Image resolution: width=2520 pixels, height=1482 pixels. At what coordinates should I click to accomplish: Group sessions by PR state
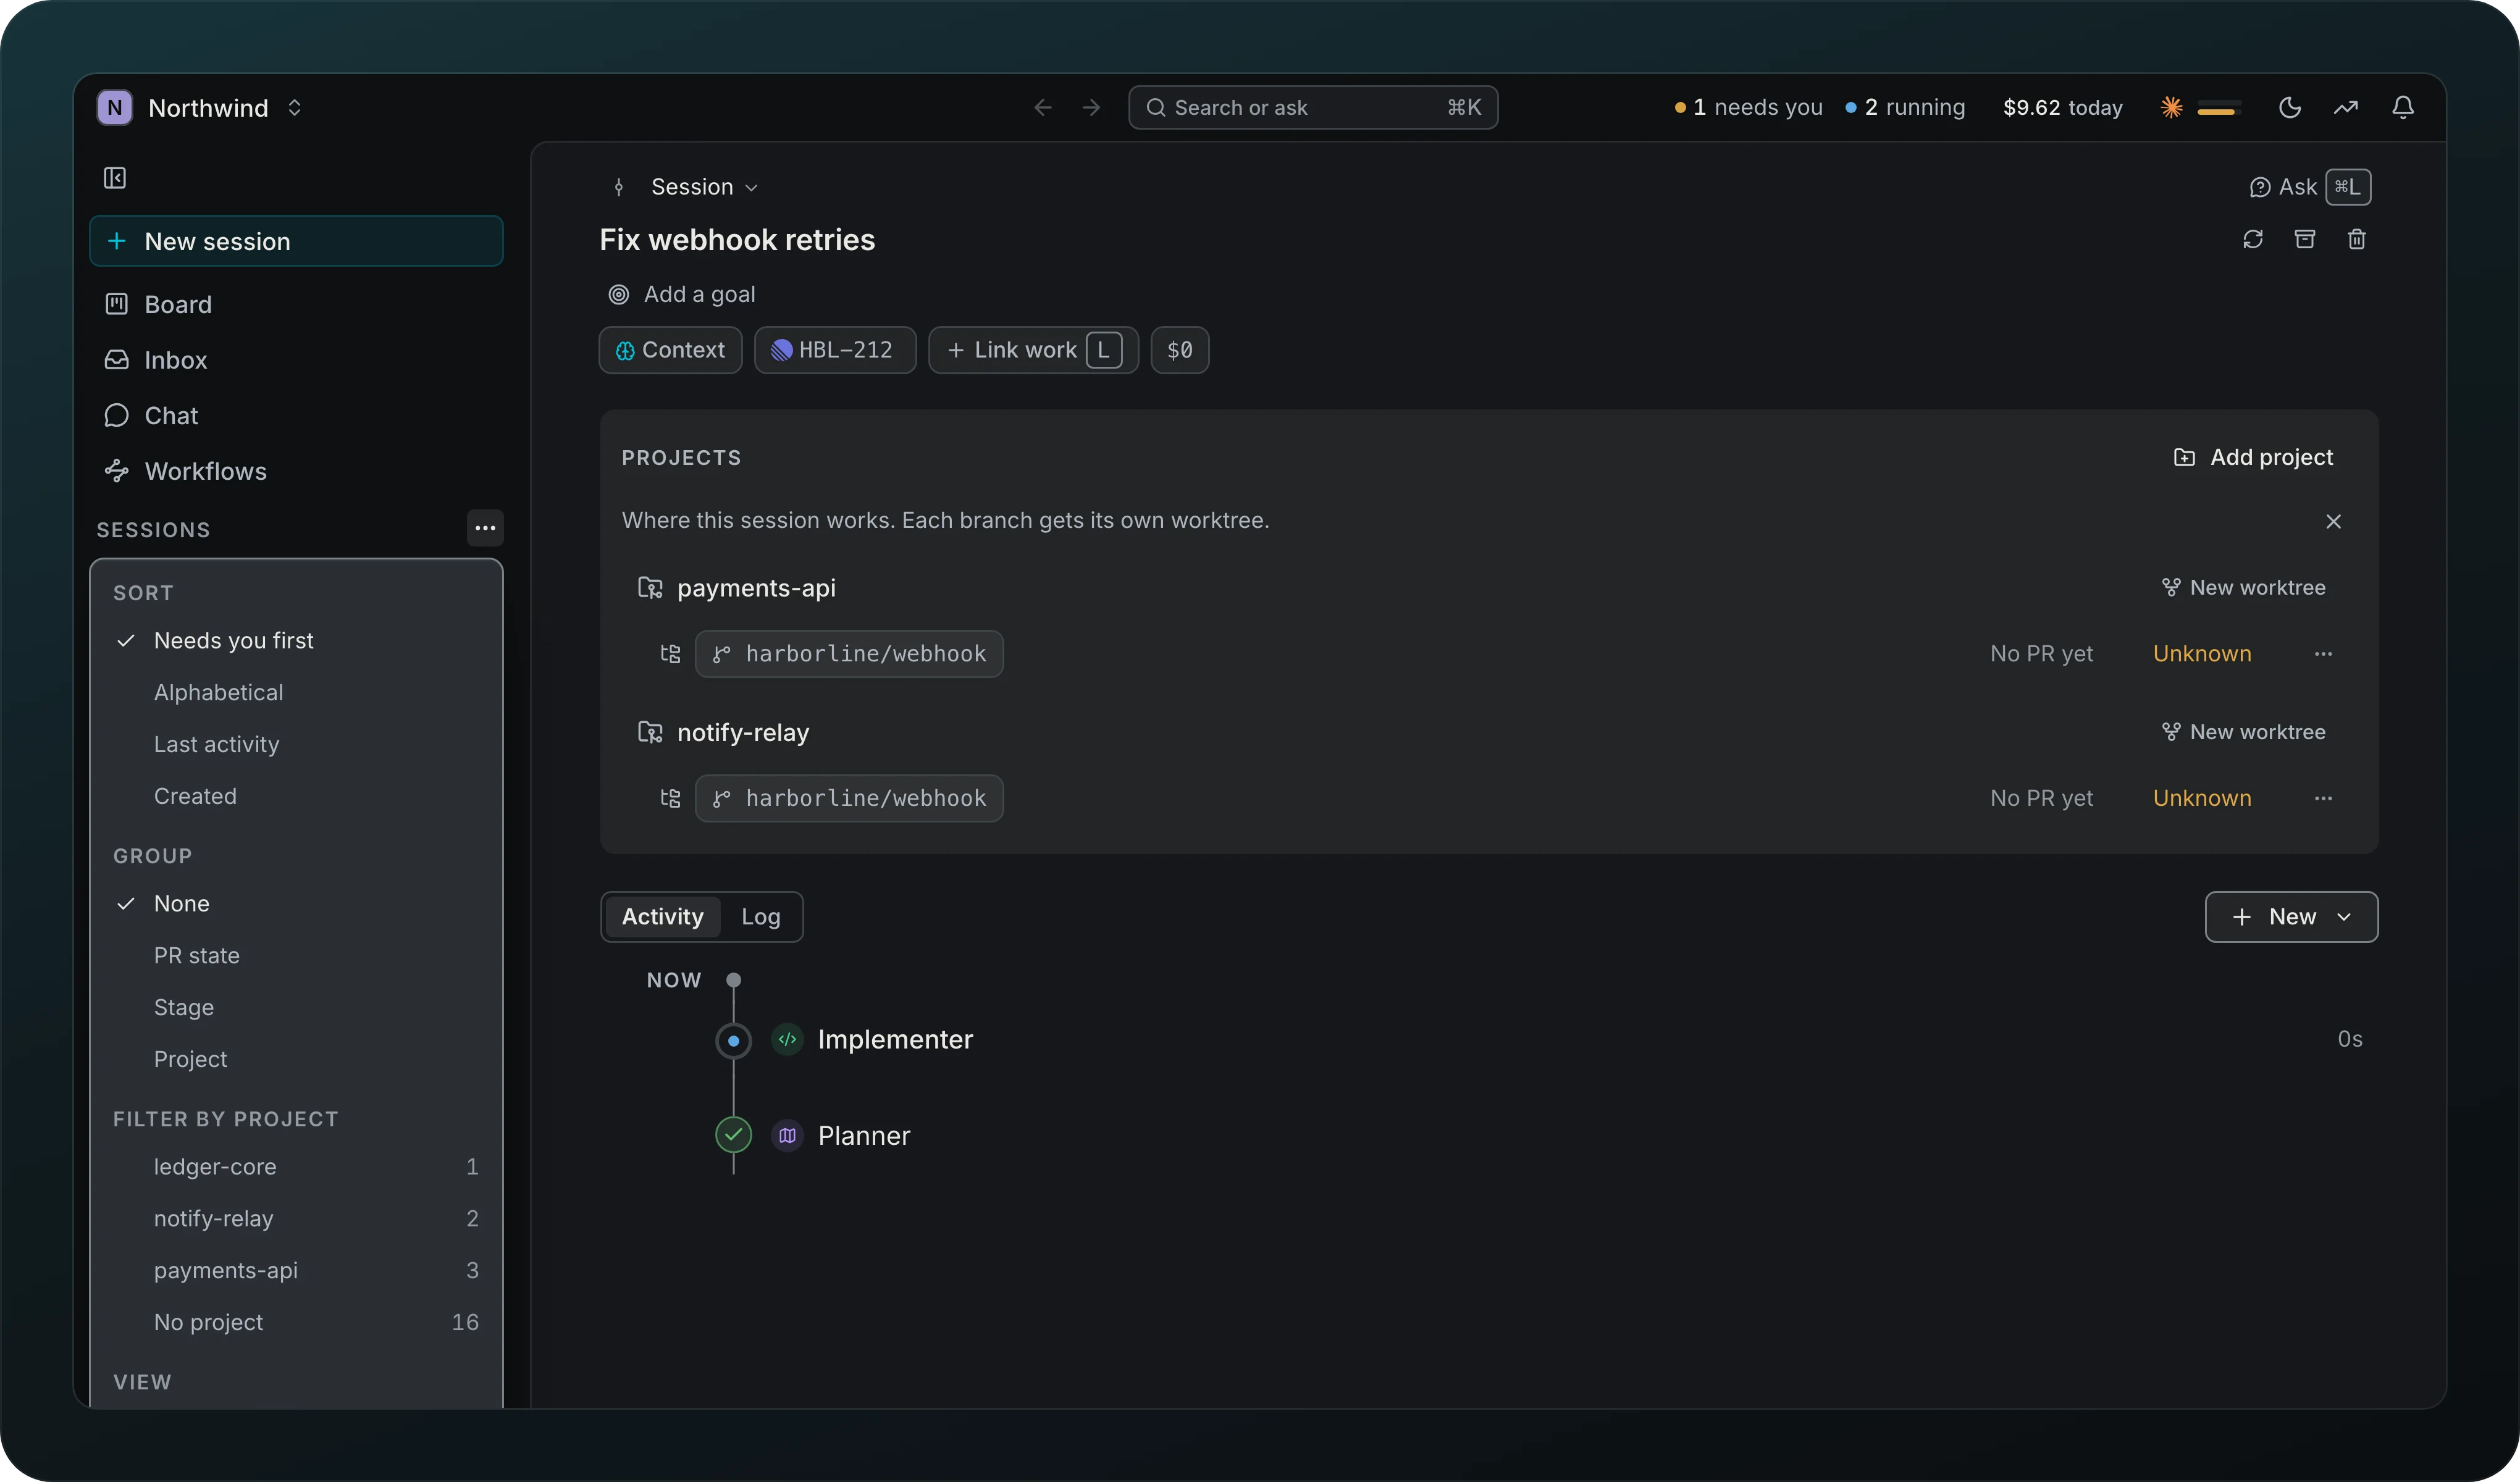coord(296,955)
